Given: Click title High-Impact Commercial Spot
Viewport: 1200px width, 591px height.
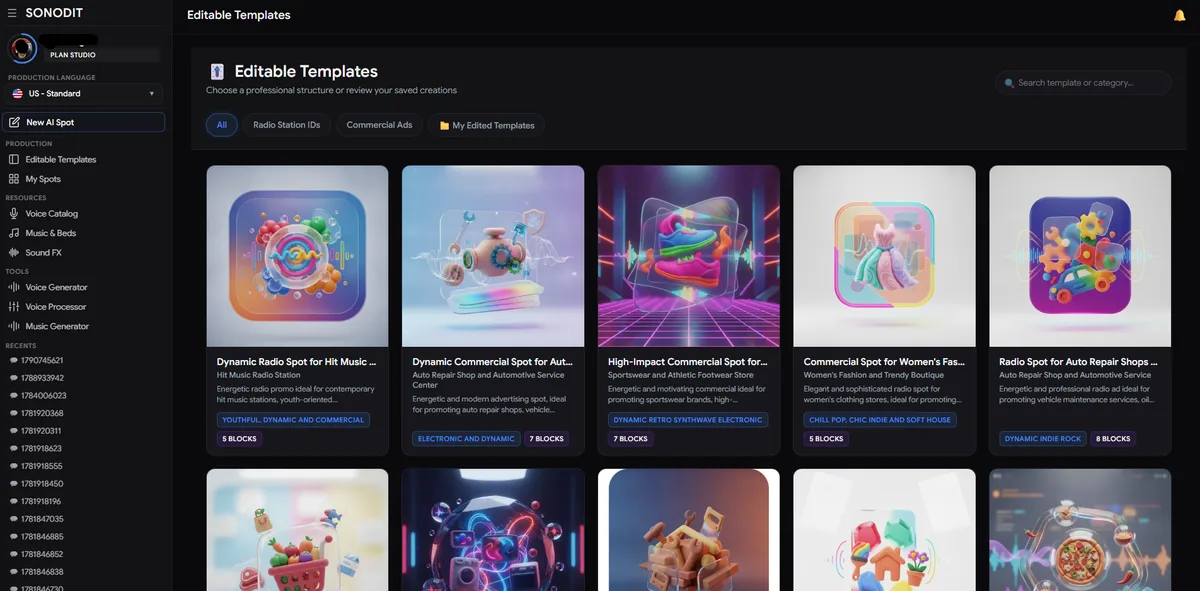Looking at the screenshot, I should (688, 362).
